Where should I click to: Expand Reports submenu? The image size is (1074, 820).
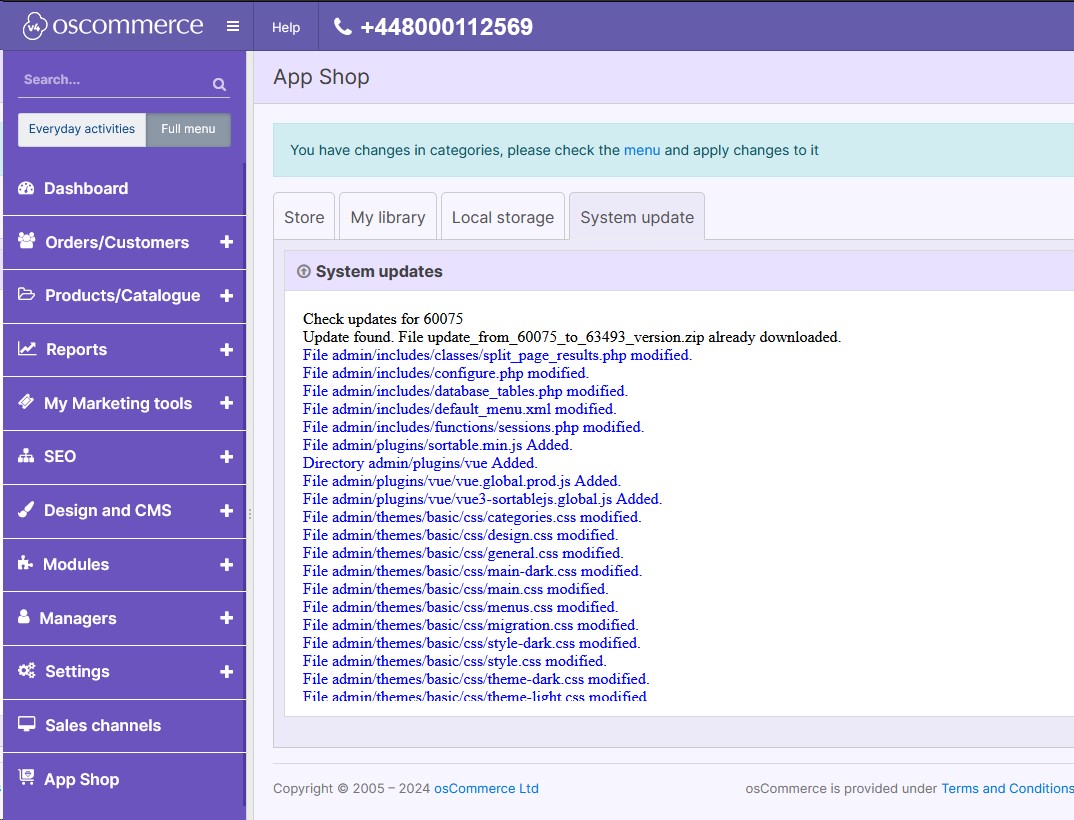pyautogui.click(x=227, y=349)
